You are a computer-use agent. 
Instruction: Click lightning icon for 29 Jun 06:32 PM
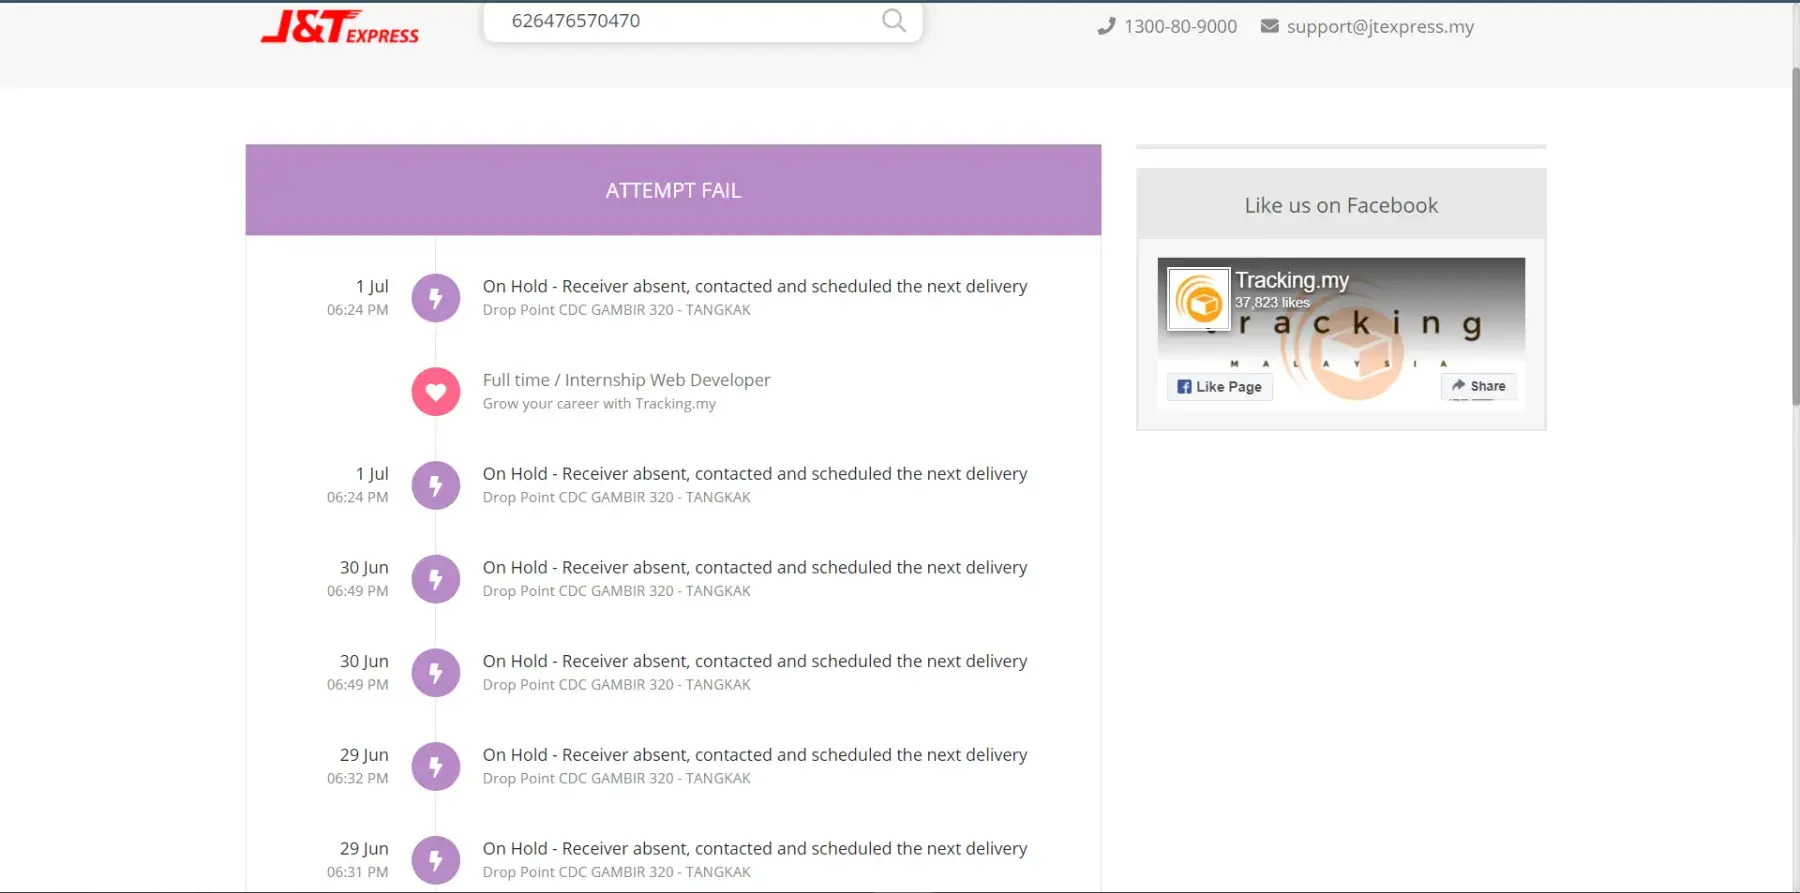[x=436, y=767]
